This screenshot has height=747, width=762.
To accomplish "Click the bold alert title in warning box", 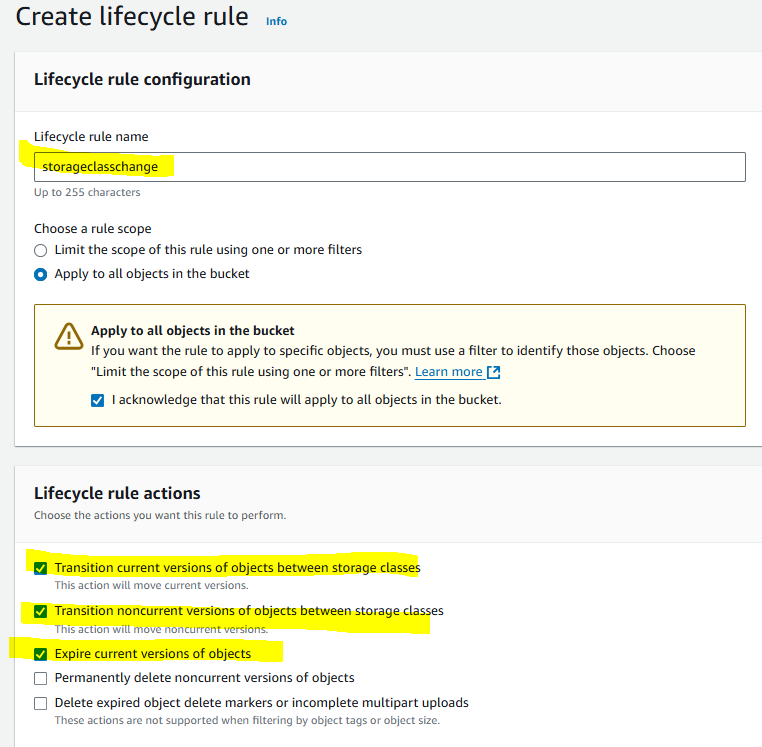I will (192, 331).
